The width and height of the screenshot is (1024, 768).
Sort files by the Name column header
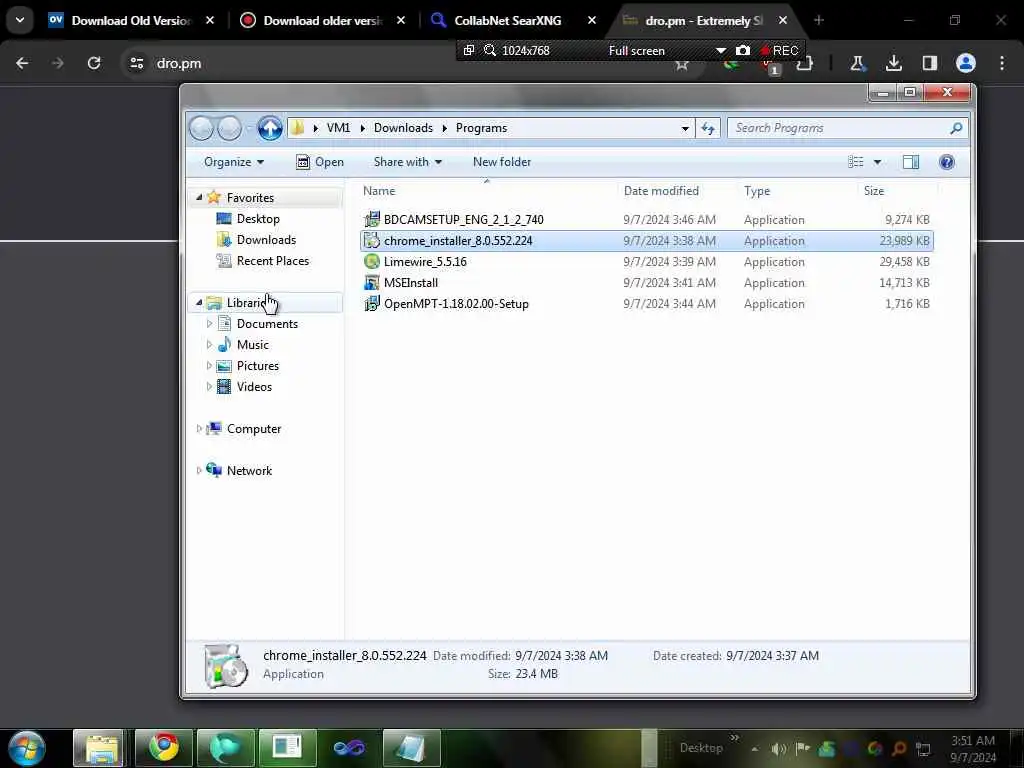pyautogui.click(x=379, y=191)
